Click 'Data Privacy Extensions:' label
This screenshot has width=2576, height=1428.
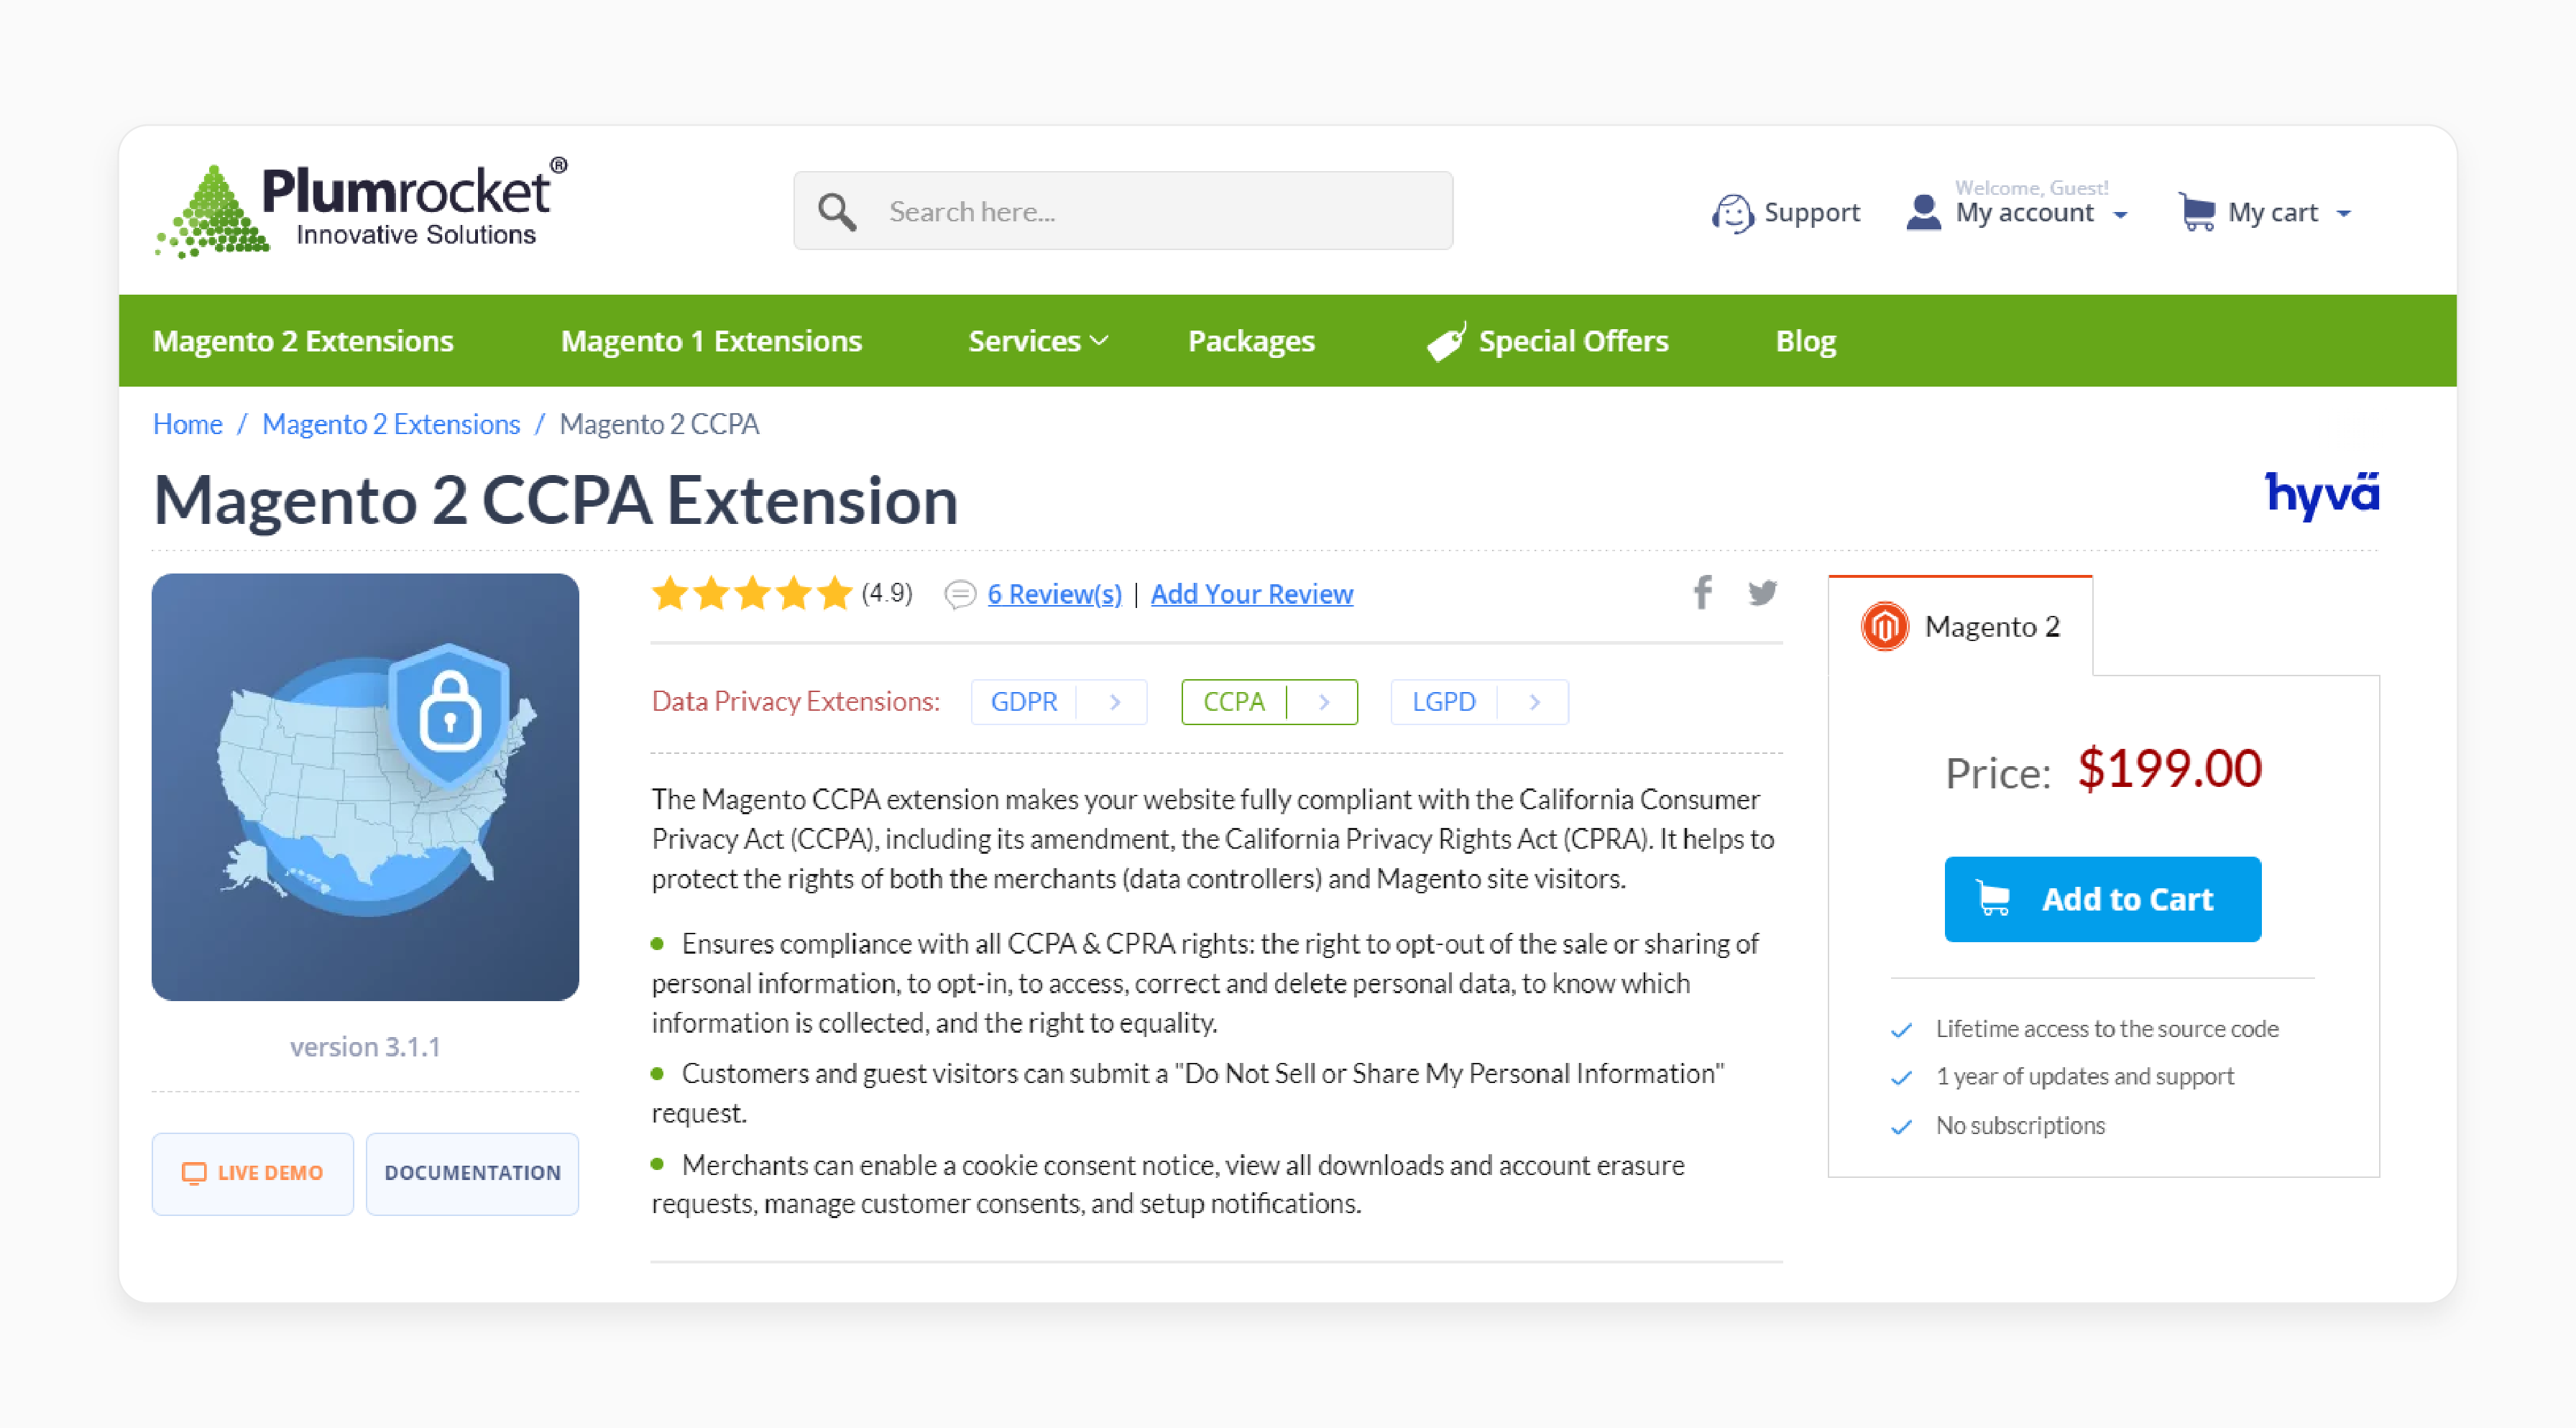tap(796, 701)
